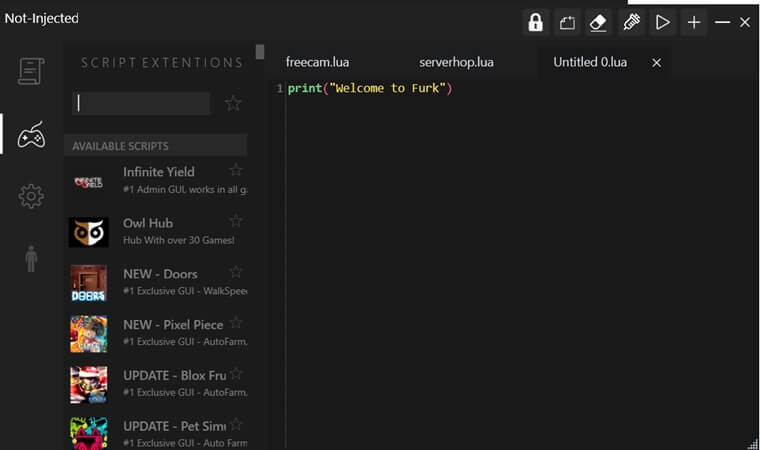Close the Untitled 0.lua tab

[656, 63]
